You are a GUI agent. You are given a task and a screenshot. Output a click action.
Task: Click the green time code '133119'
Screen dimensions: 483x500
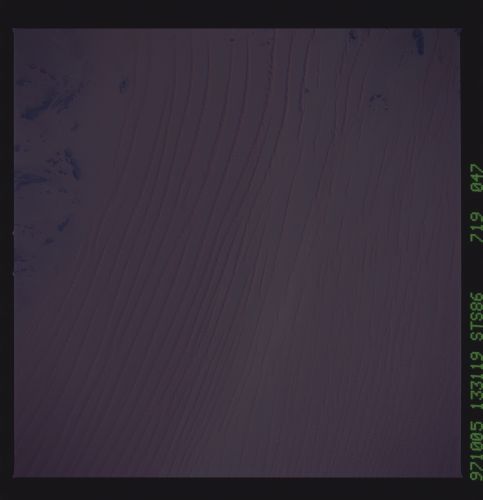[x=476, y=380]
